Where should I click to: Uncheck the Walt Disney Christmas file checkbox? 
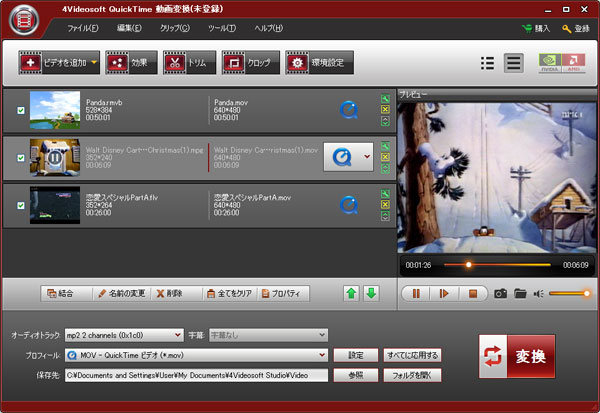point(21,158)
